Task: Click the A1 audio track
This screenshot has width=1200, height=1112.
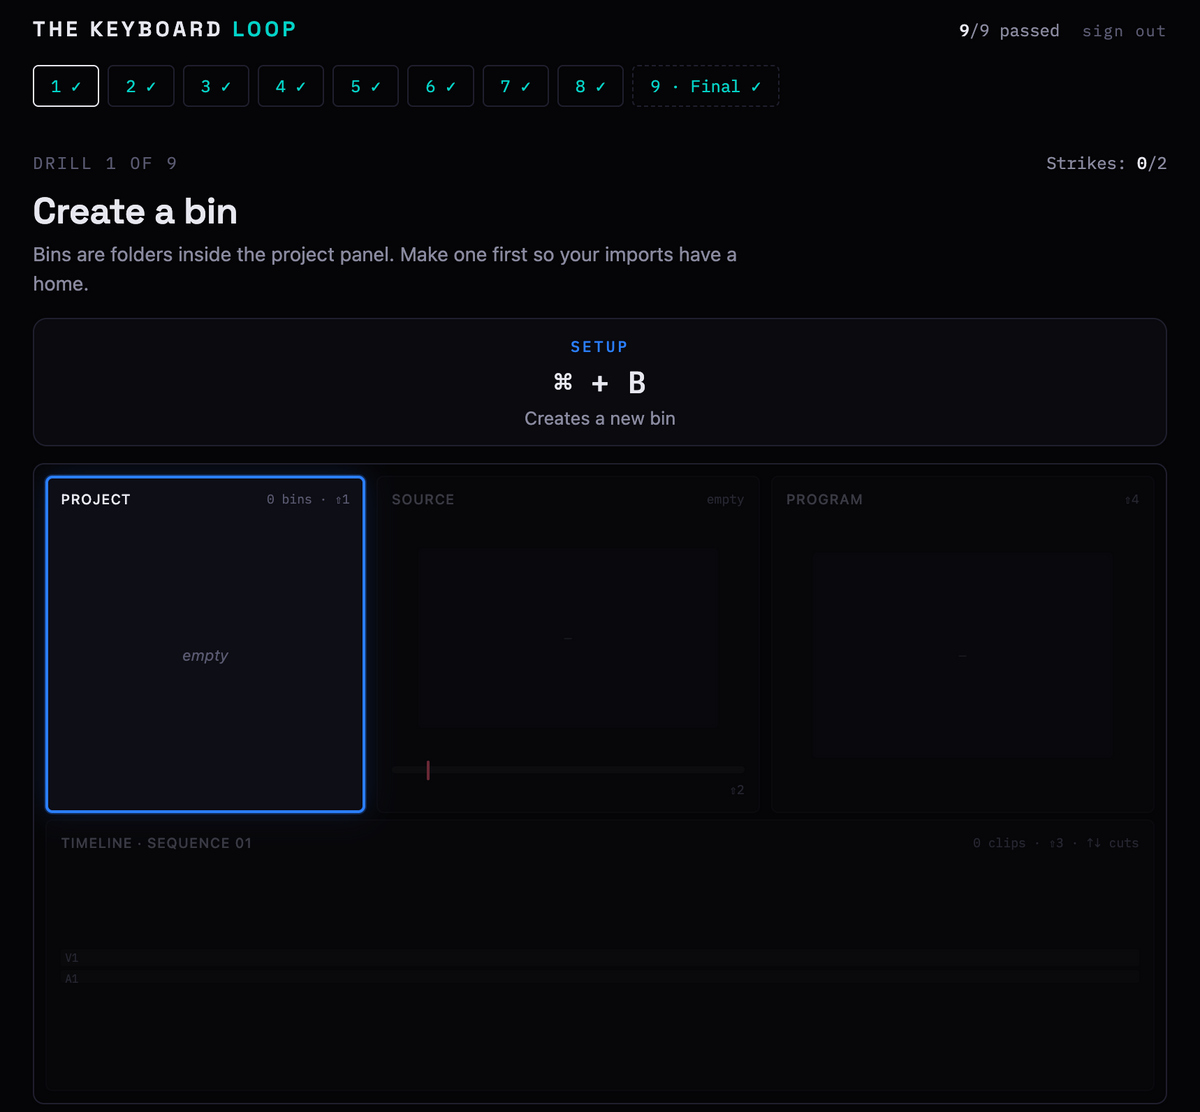Action: pos(600,979)
